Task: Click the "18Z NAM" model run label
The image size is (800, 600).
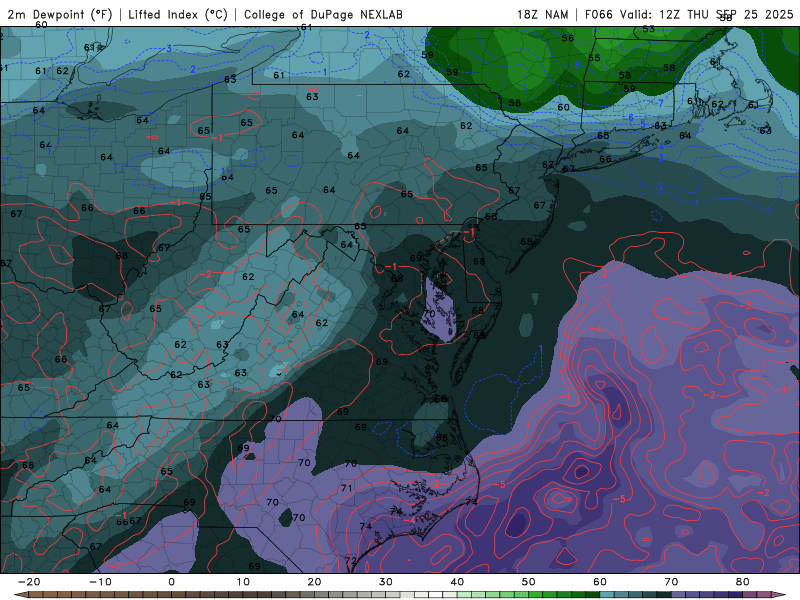Action: click(542, 14)
